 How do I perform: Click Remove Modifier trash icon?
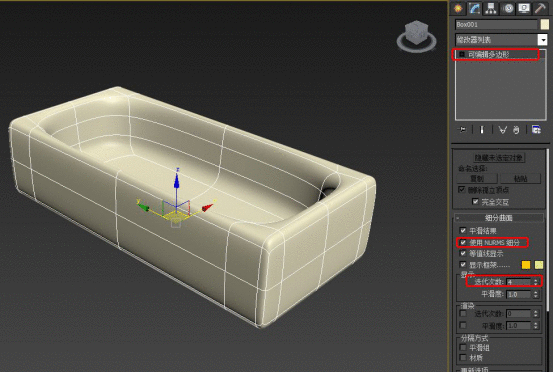point(516,130)
